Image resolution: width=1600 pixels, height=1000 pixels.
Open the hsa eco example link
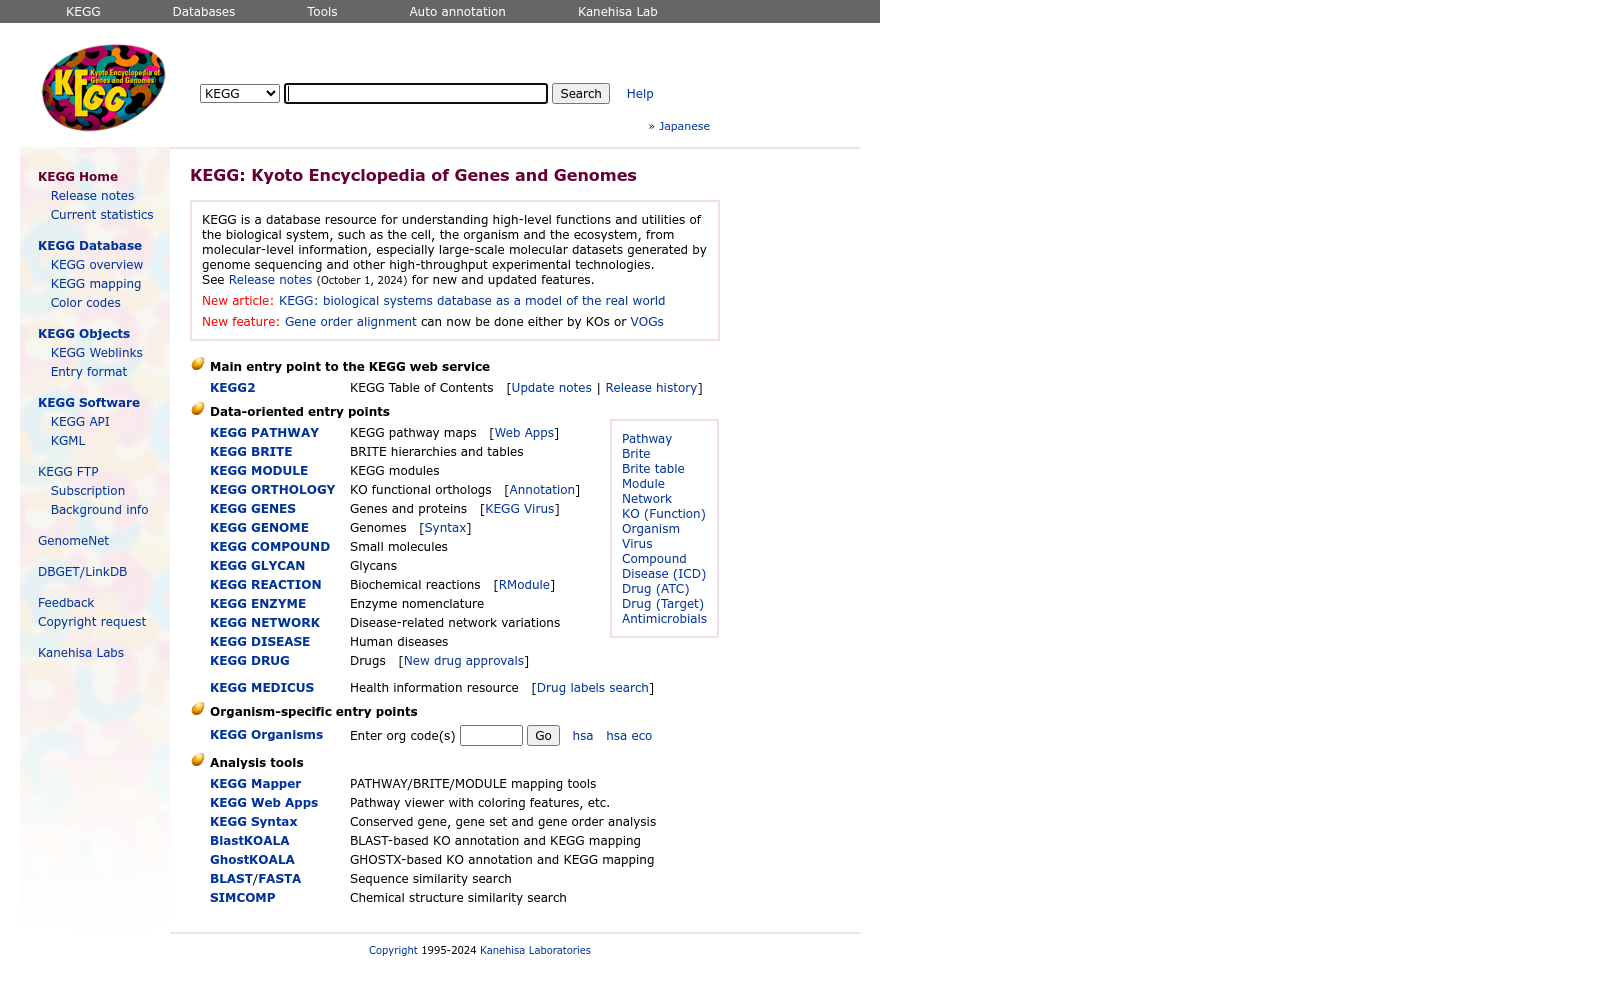(x=629, y=736)
